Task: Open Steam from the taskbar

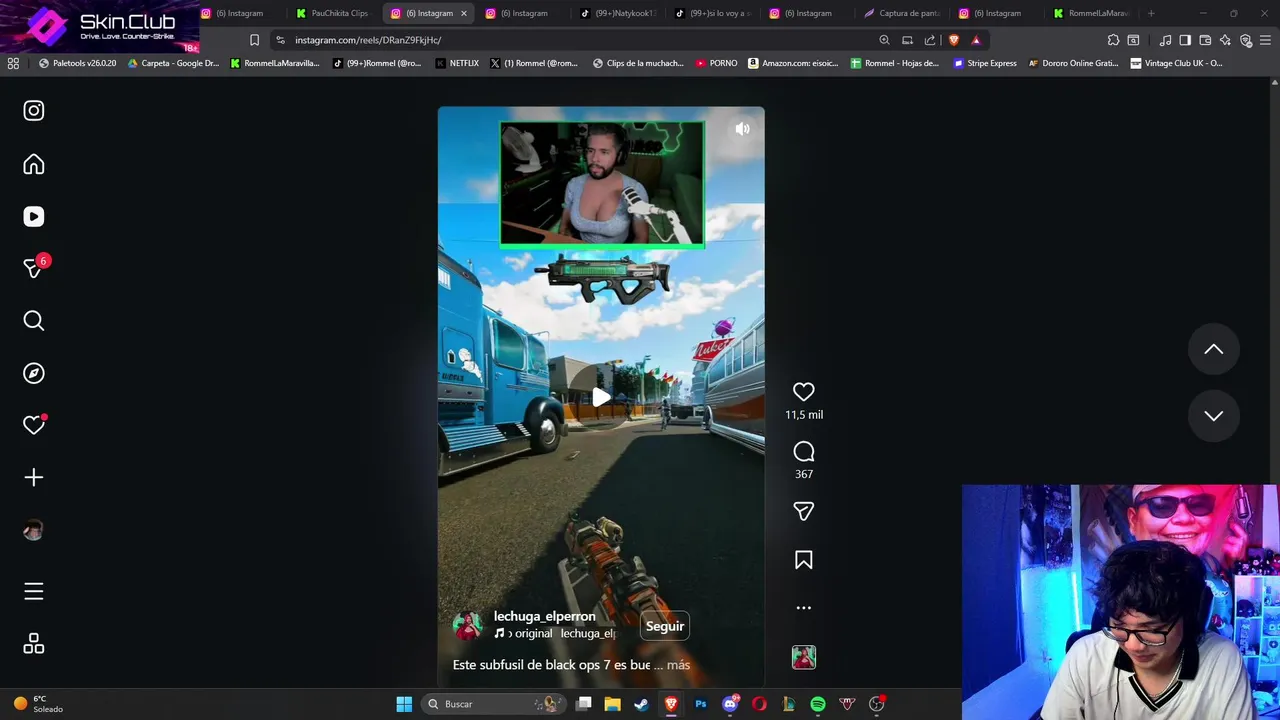Action: (641, 704)
